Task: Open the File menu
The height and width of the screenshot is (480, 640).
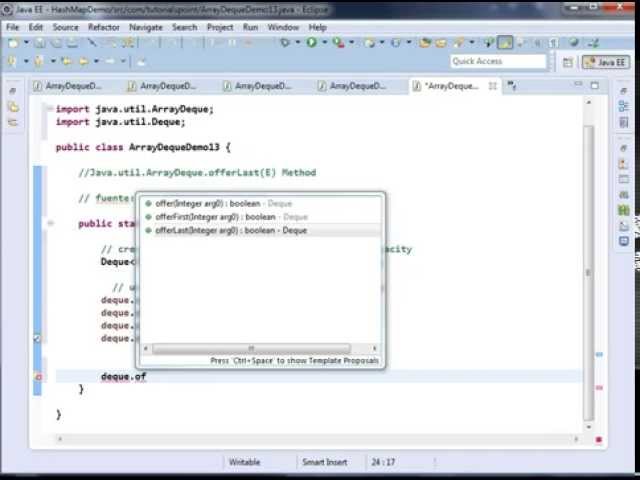Action: coord(12,27)
